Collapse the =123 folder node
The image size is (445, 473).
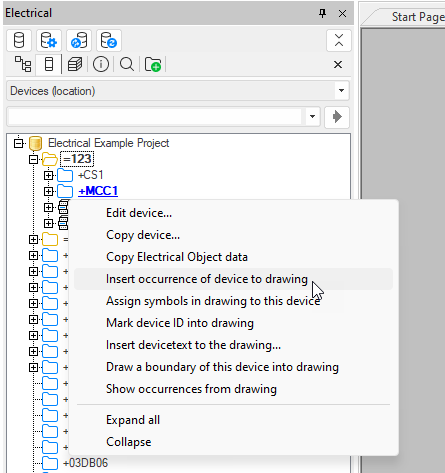(33, 159)
